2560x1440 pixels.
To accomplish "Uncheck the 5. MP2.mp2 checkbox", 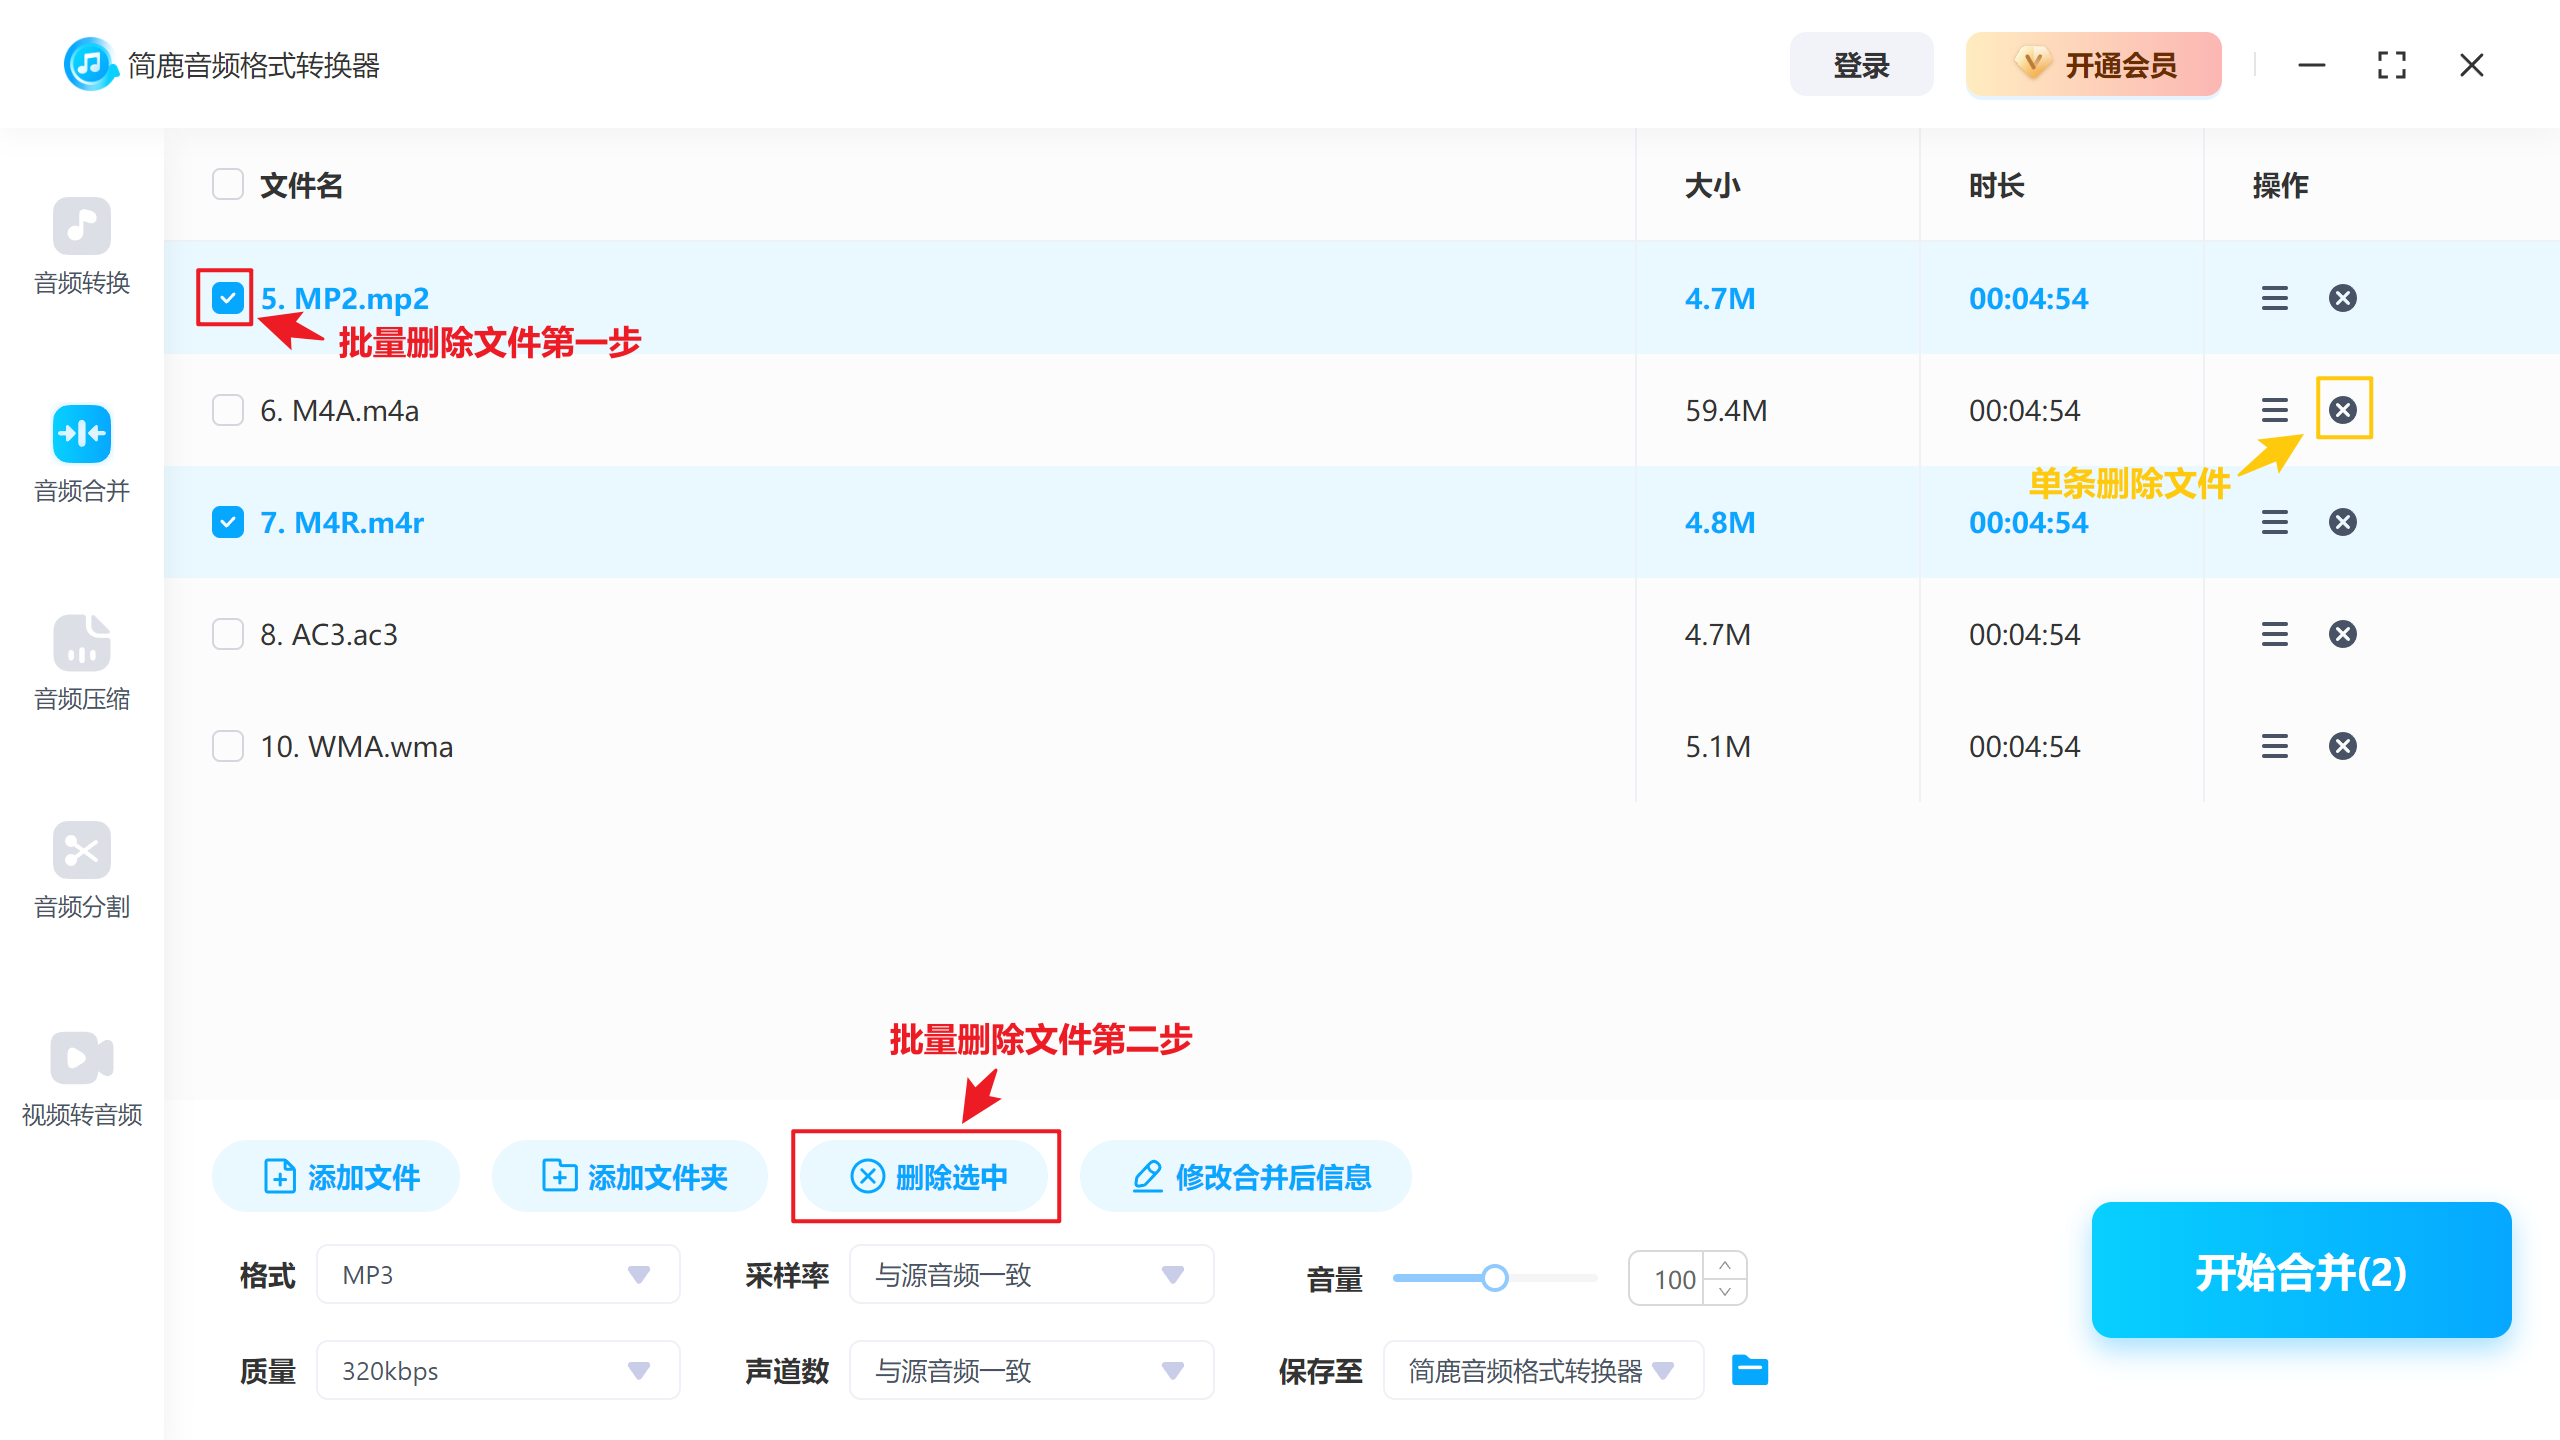I will click(x=227, y=297).
